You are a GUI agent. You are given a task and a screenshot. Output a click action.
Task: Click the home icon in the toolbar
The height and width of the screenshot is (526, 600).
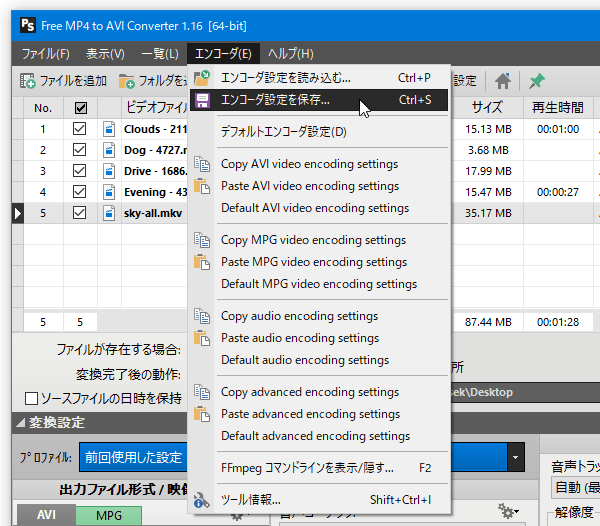[503, 81]
